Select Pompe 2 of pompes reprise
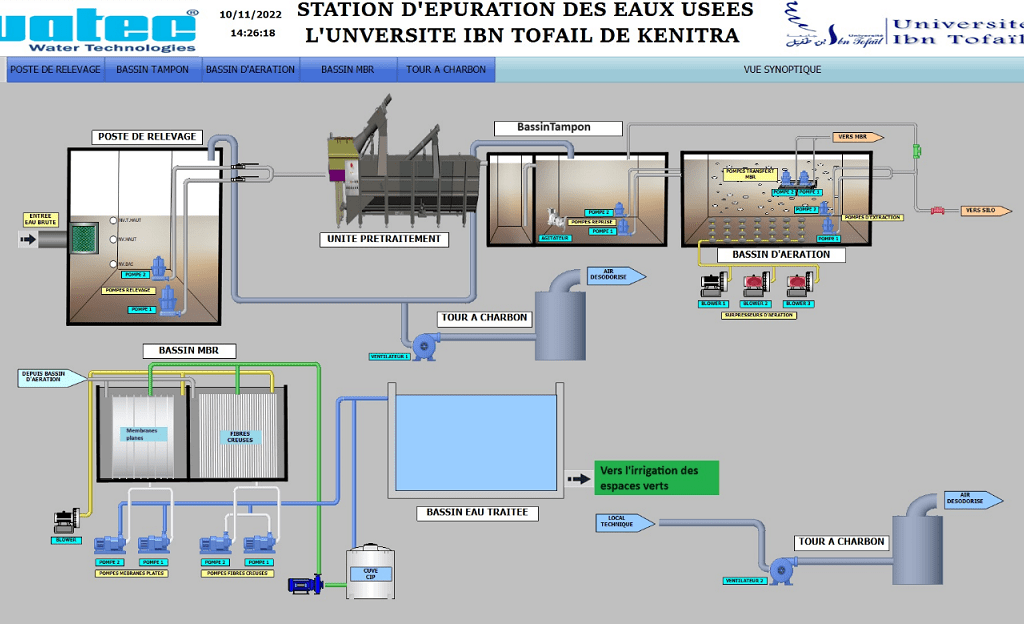The image size is (1024, 624). pyautogui.click(x=619, y=208)
